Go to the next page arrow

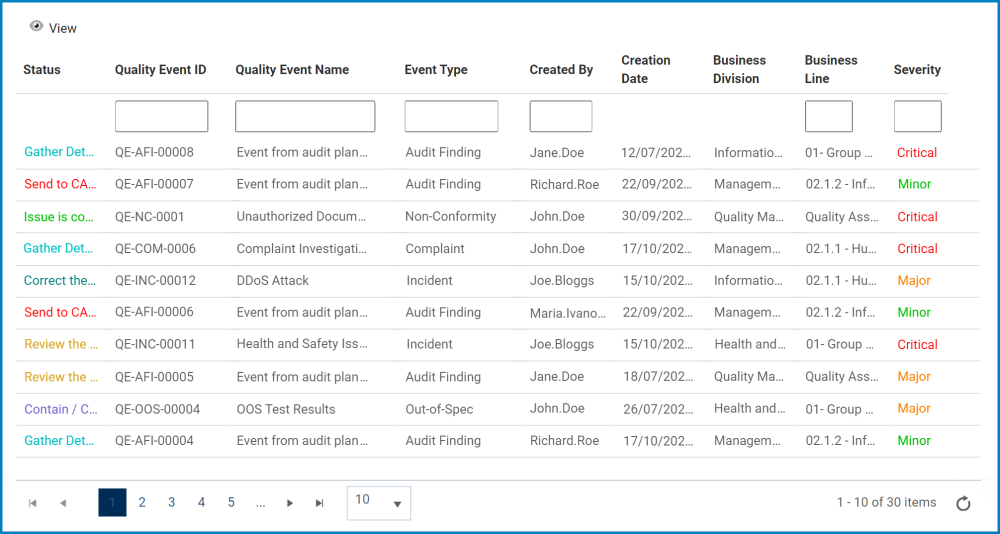[x=290, y=503]
